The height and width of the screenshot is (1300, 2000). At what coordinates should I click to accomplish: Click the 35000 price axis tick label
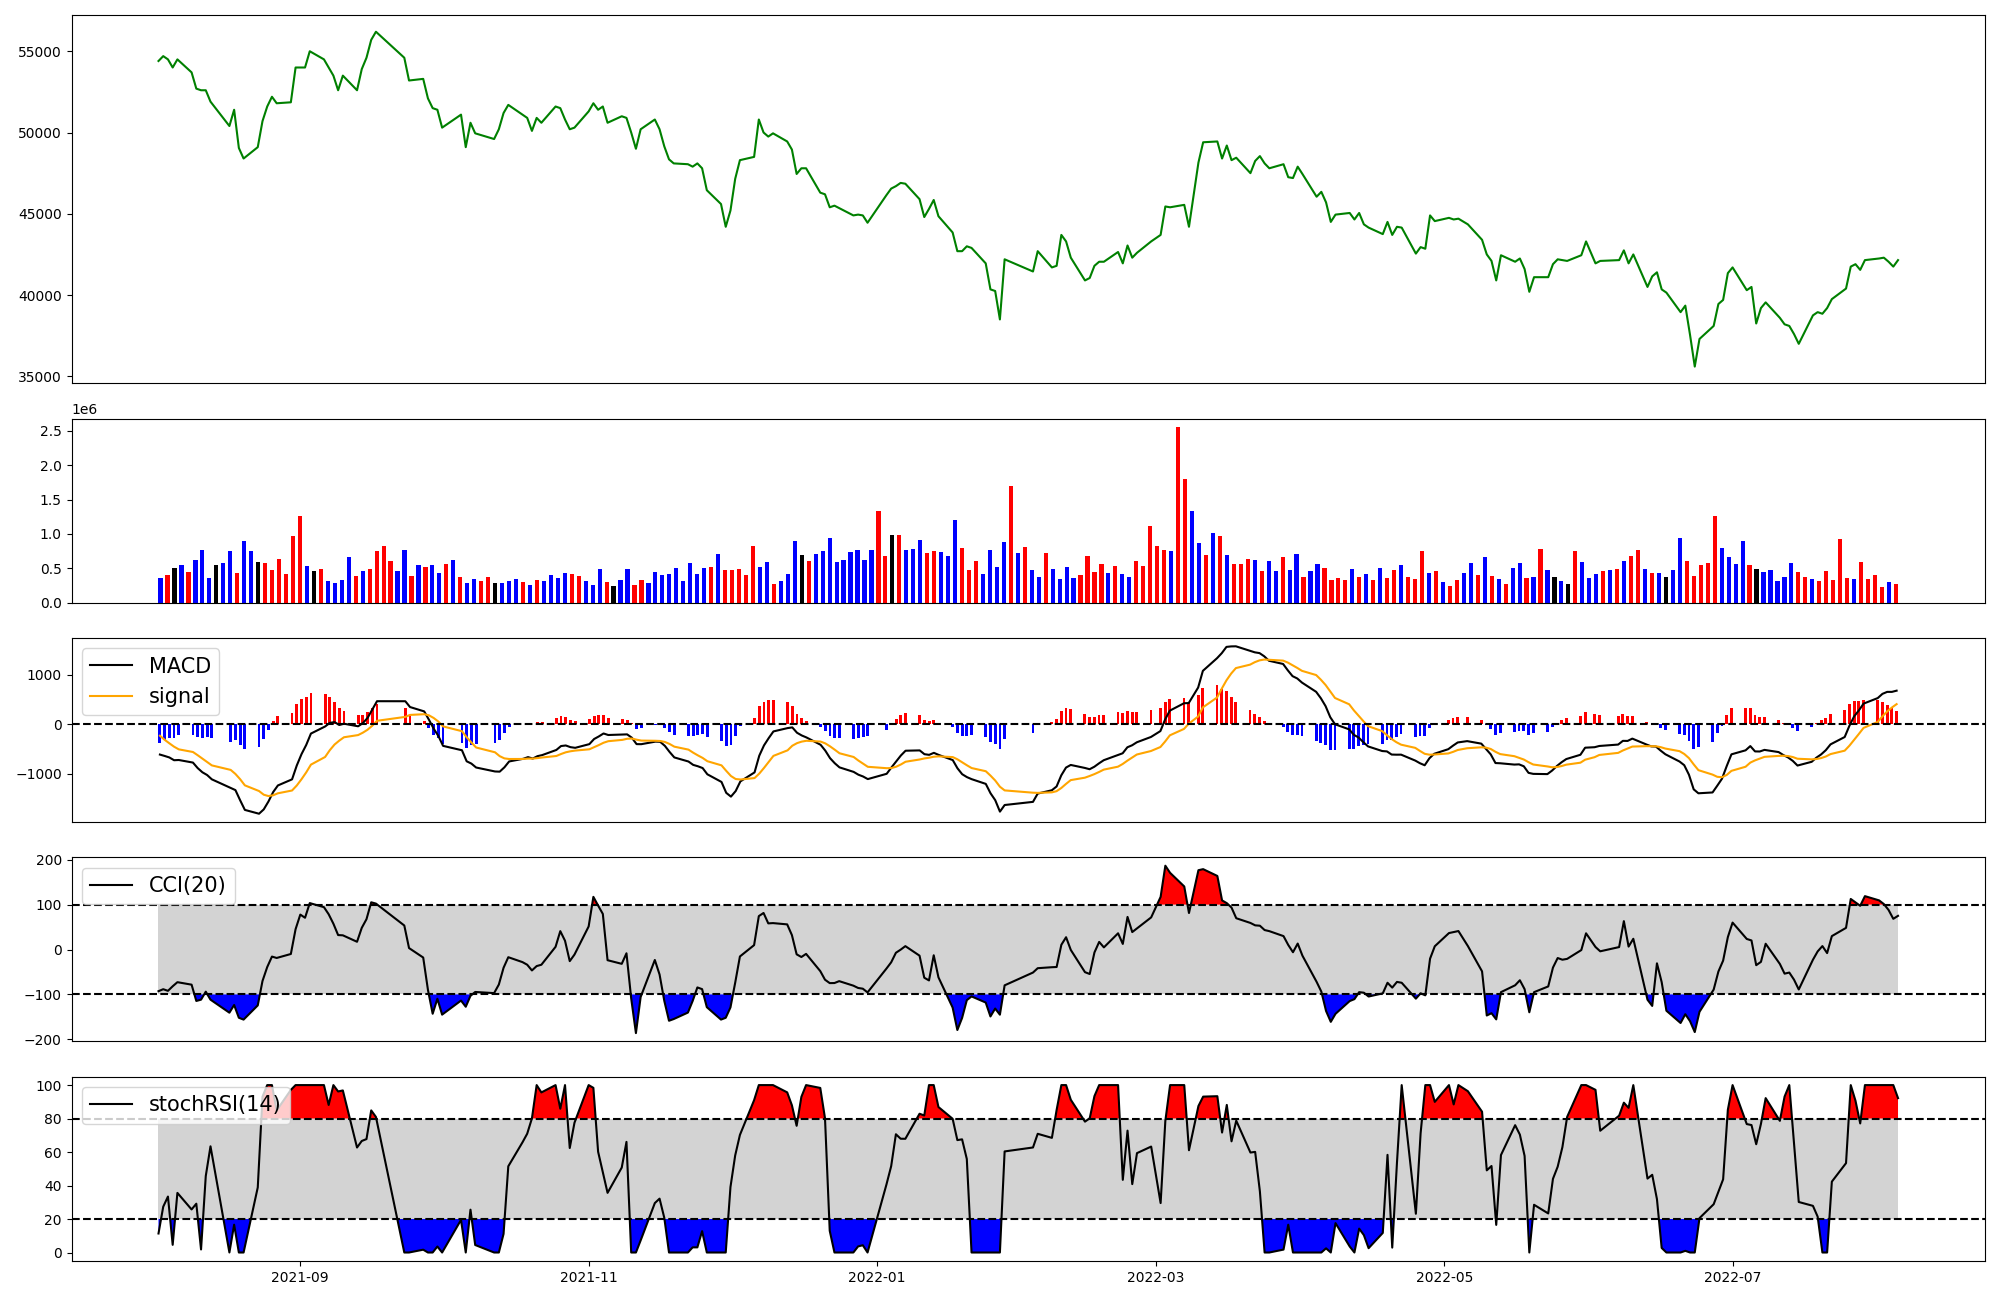pos(40,377)
